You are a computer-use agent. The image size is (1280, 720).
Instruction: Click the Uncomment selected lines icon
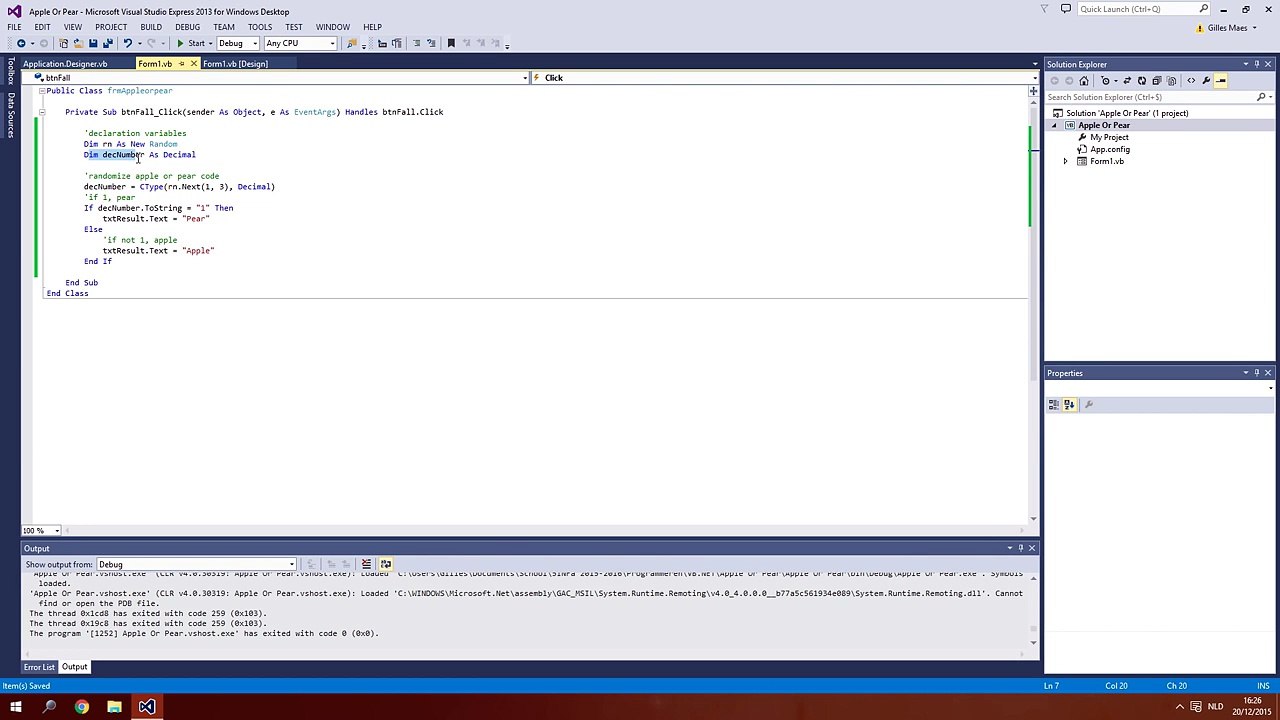coord(430,43)
